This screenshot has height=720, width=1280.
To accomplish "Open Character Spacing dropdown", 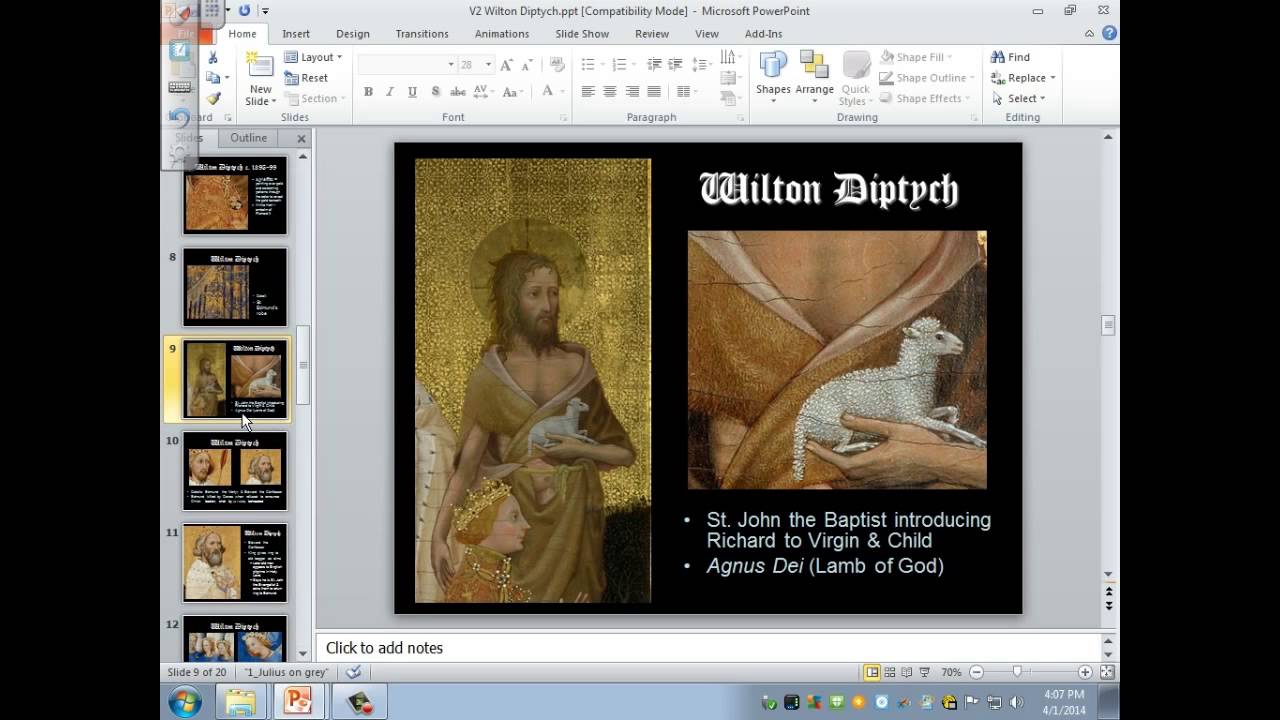I will pyautogui.click(x=484, y=91).
